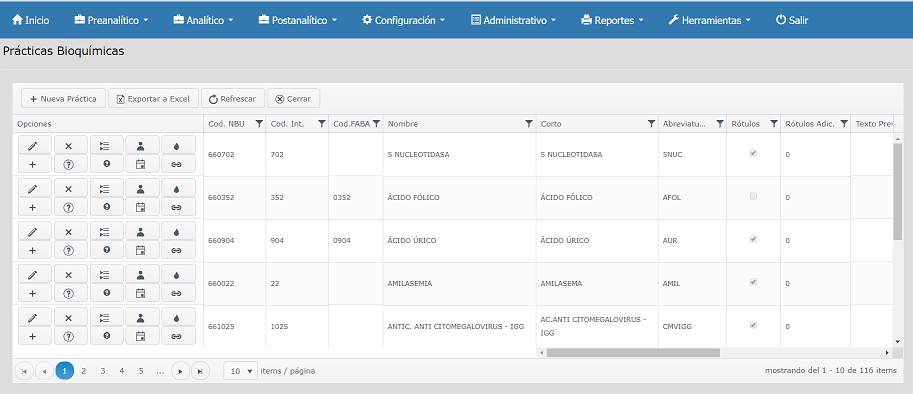Click the indented list icon in AMILASEMIA row
The height and width of the screenshot is (394, 913).
tap(104, 275)
